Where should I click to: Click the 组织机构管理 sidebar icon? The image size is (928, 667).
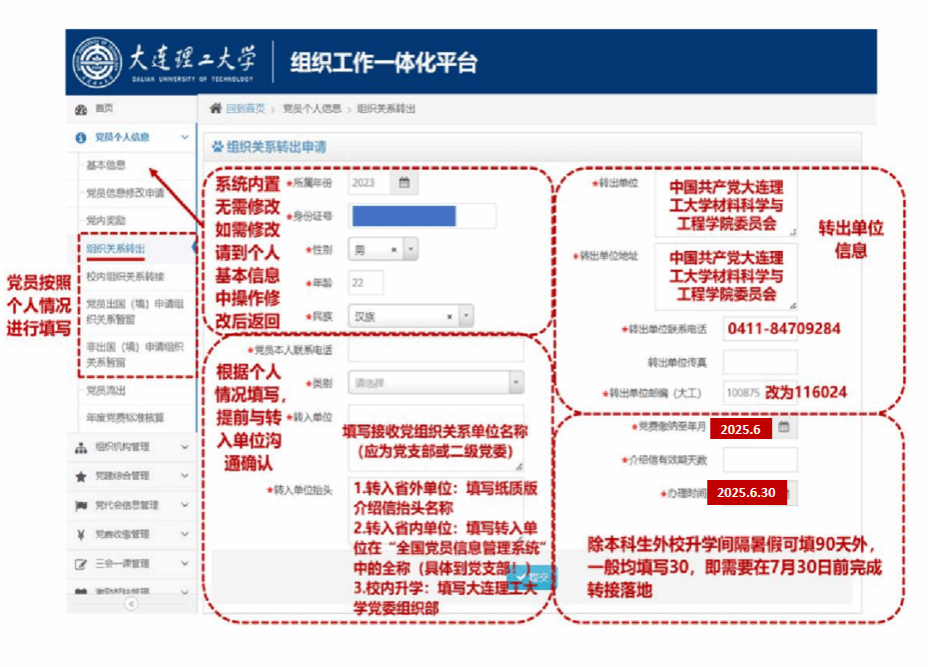pos(81,448)
